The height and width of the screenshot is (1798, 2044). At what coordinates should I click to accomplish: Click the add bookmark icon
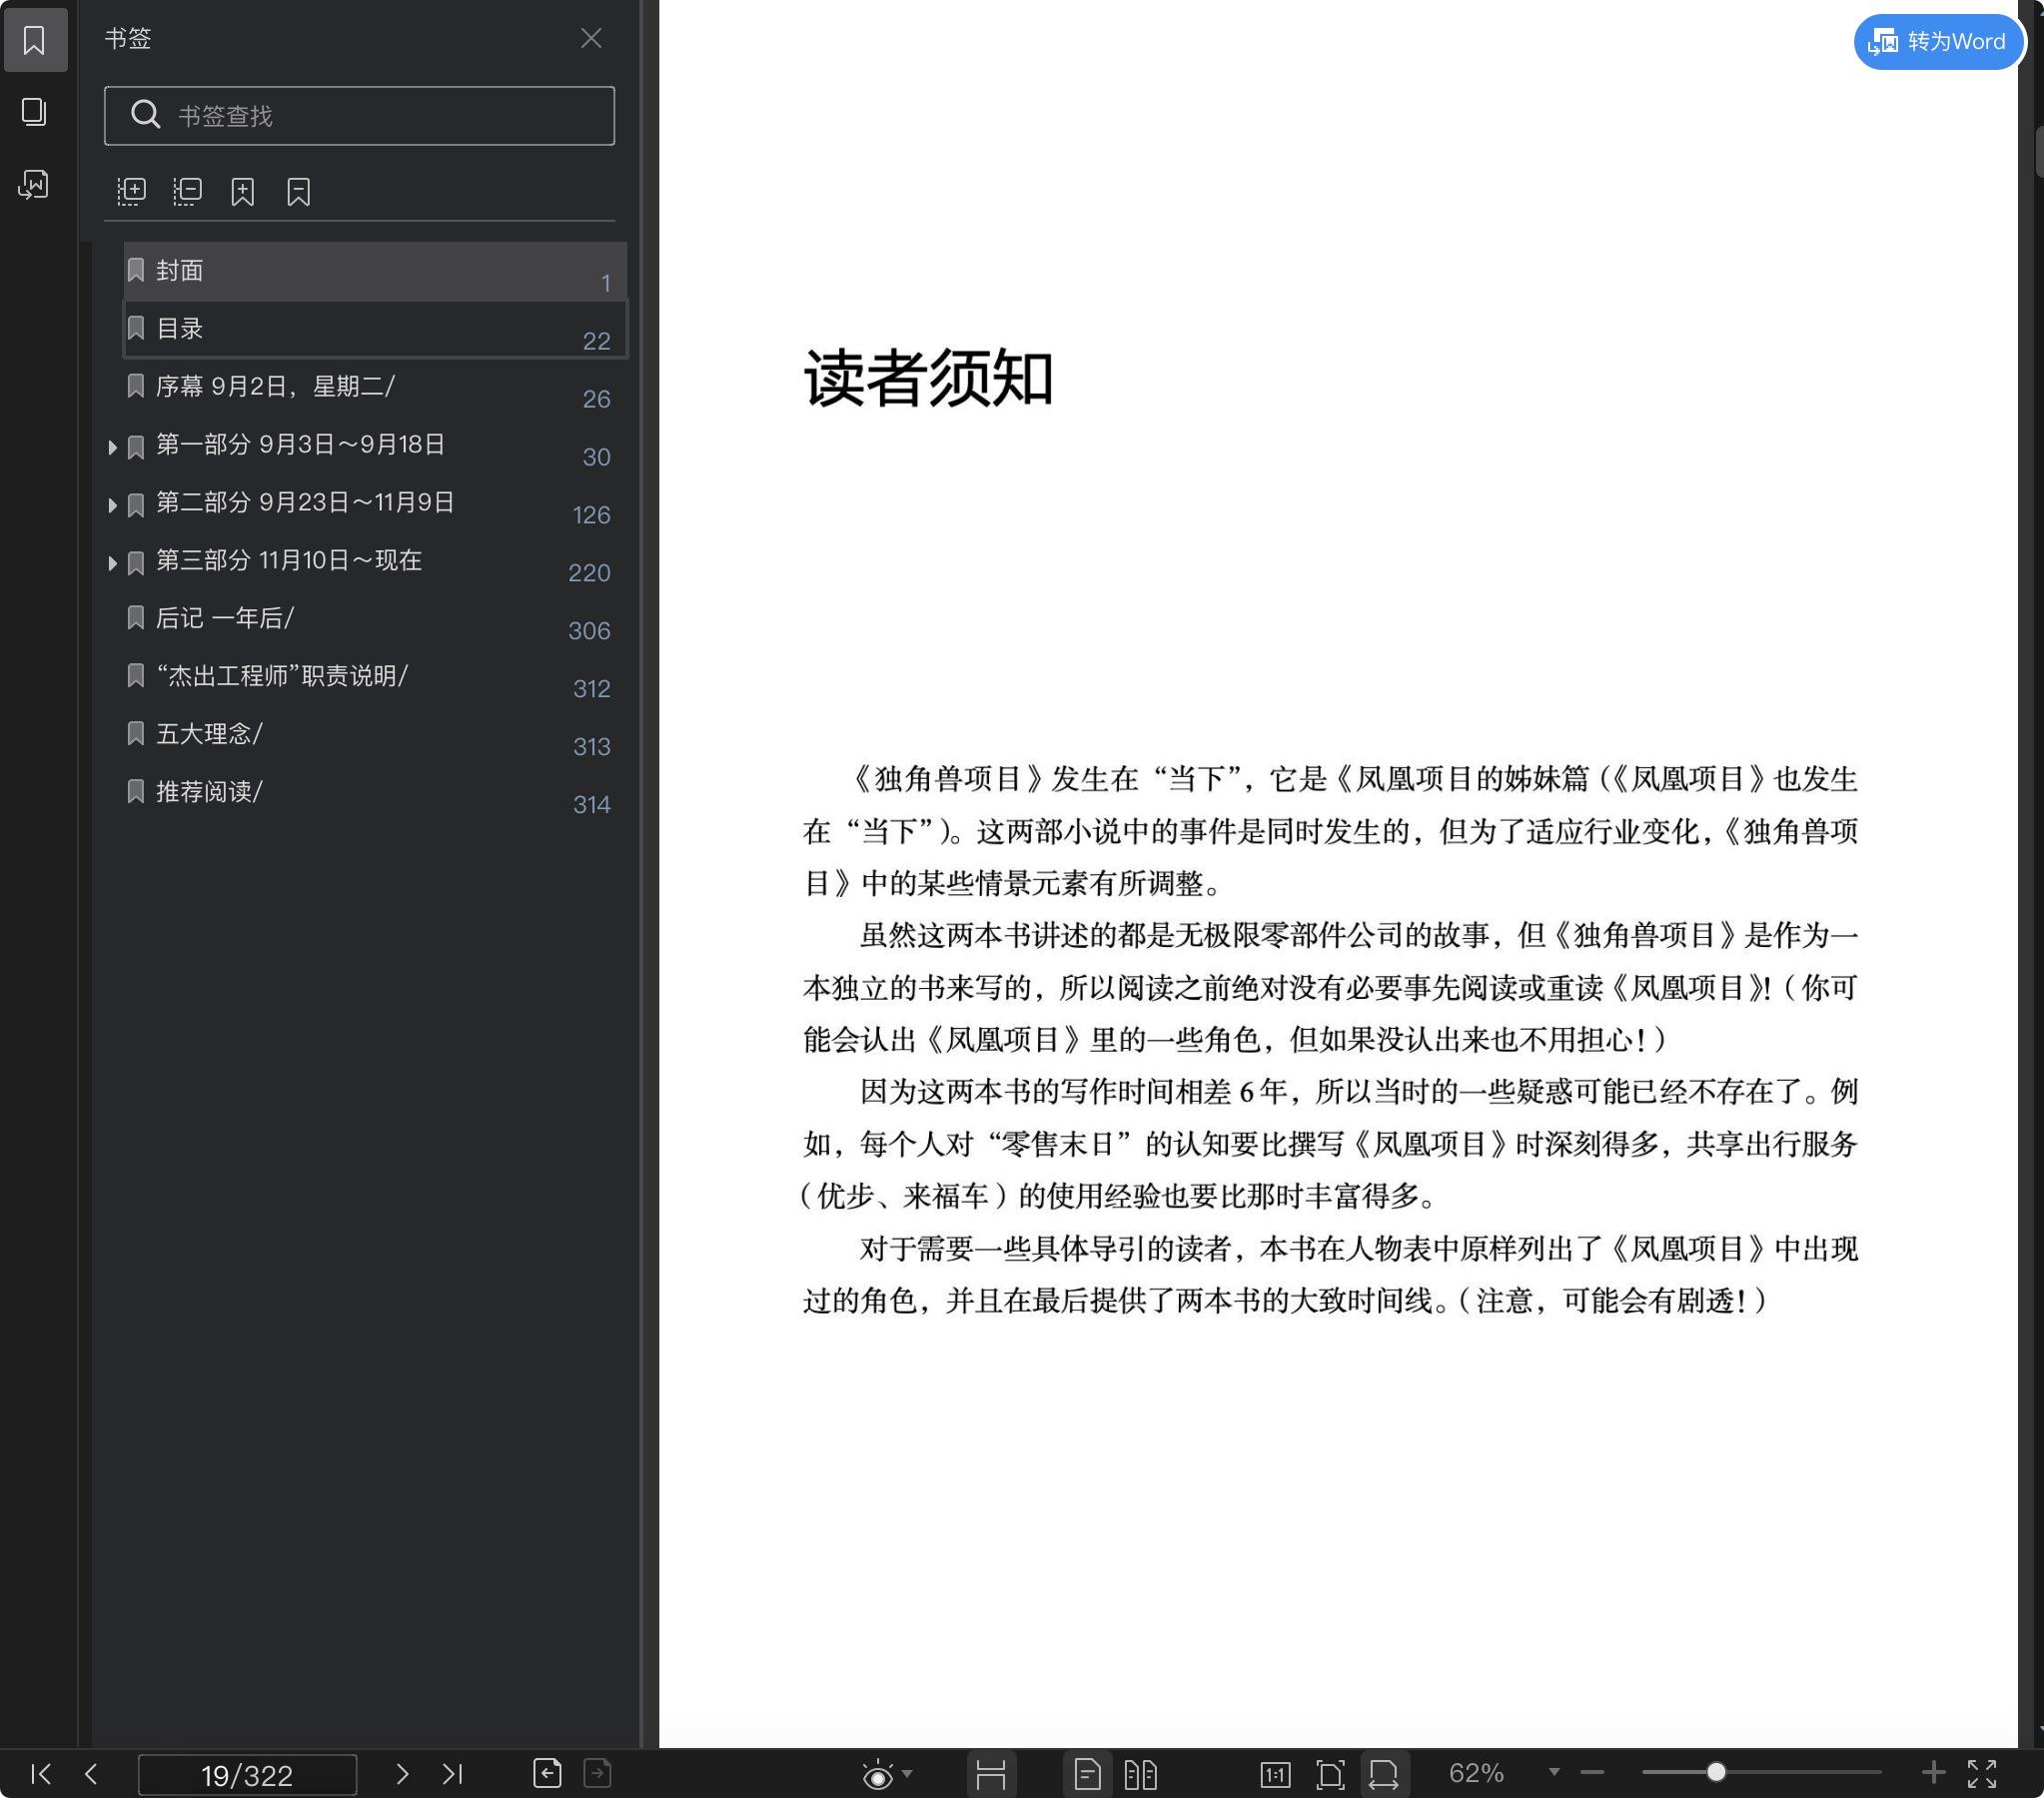pyautogui.click(x=243, y=191)
